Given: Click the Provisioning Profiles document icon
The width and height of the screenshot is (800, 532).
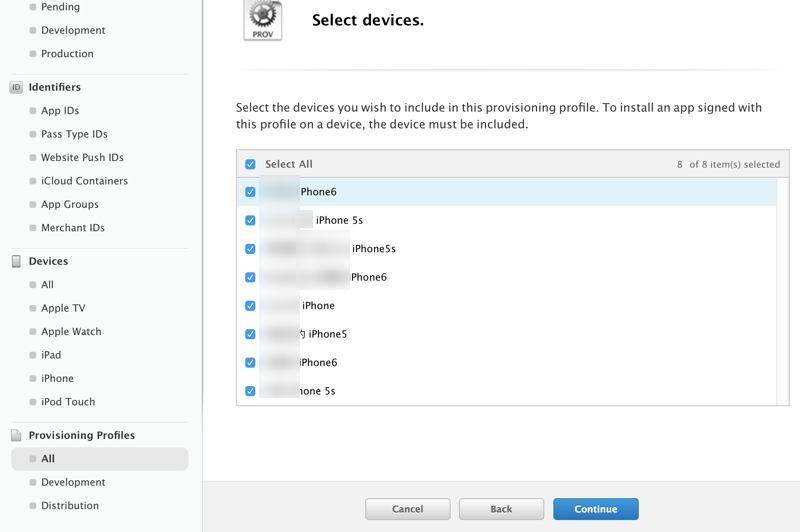Looking at the screenshot, I should [x=16, y=435].
